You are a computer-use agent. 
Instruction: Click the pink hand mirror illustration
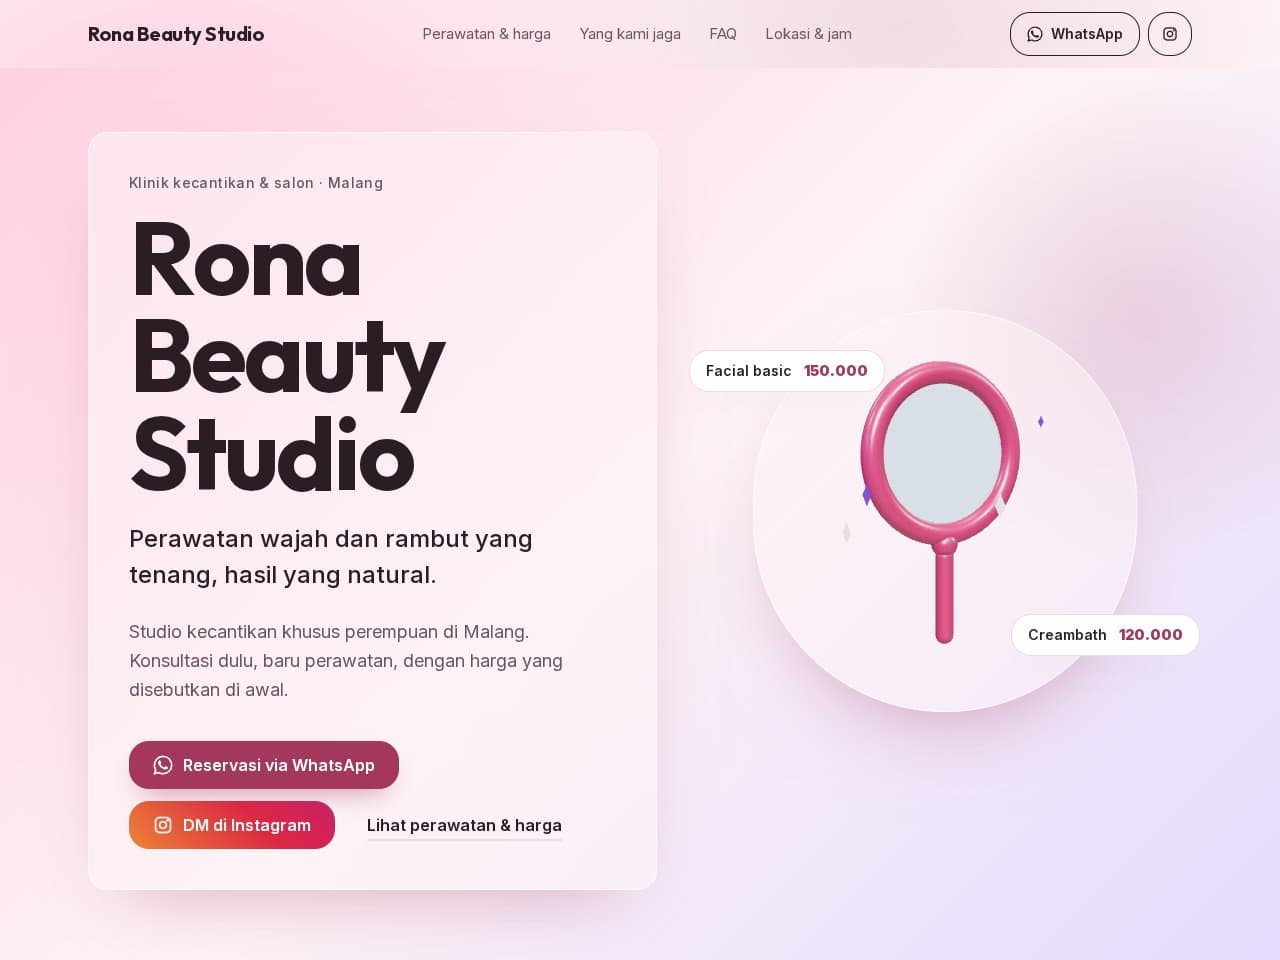coord(940,500)
